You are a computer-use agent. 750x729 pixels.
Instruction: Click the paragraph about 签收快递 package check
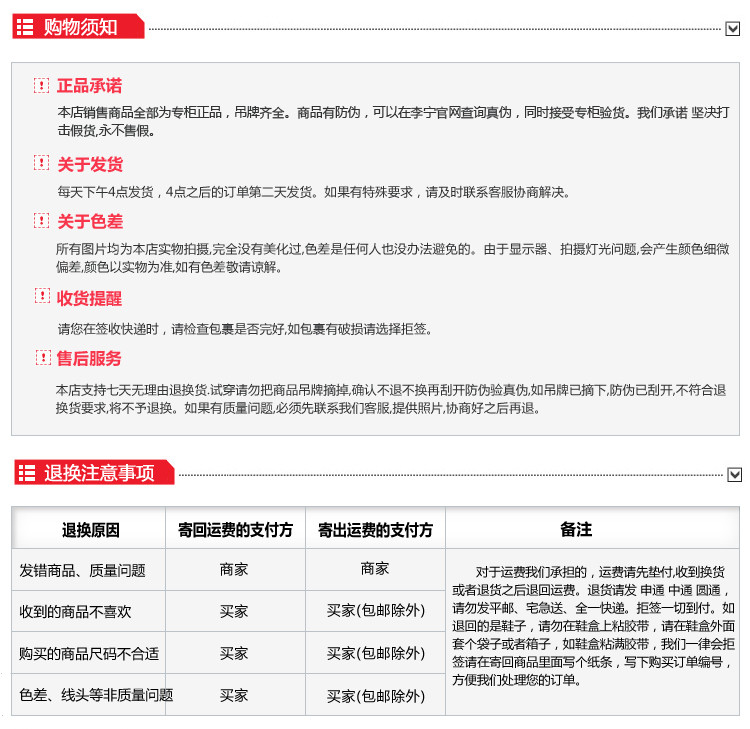(244, 329)
